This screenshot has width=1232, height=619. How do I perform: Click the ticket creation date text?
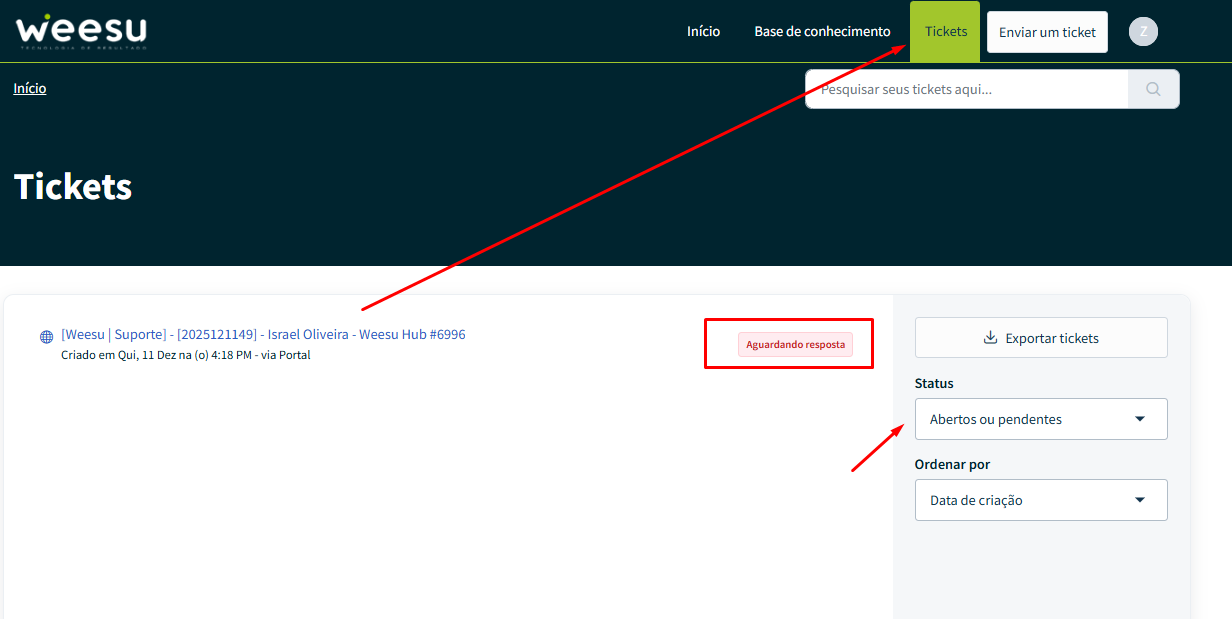coord(186,355)
